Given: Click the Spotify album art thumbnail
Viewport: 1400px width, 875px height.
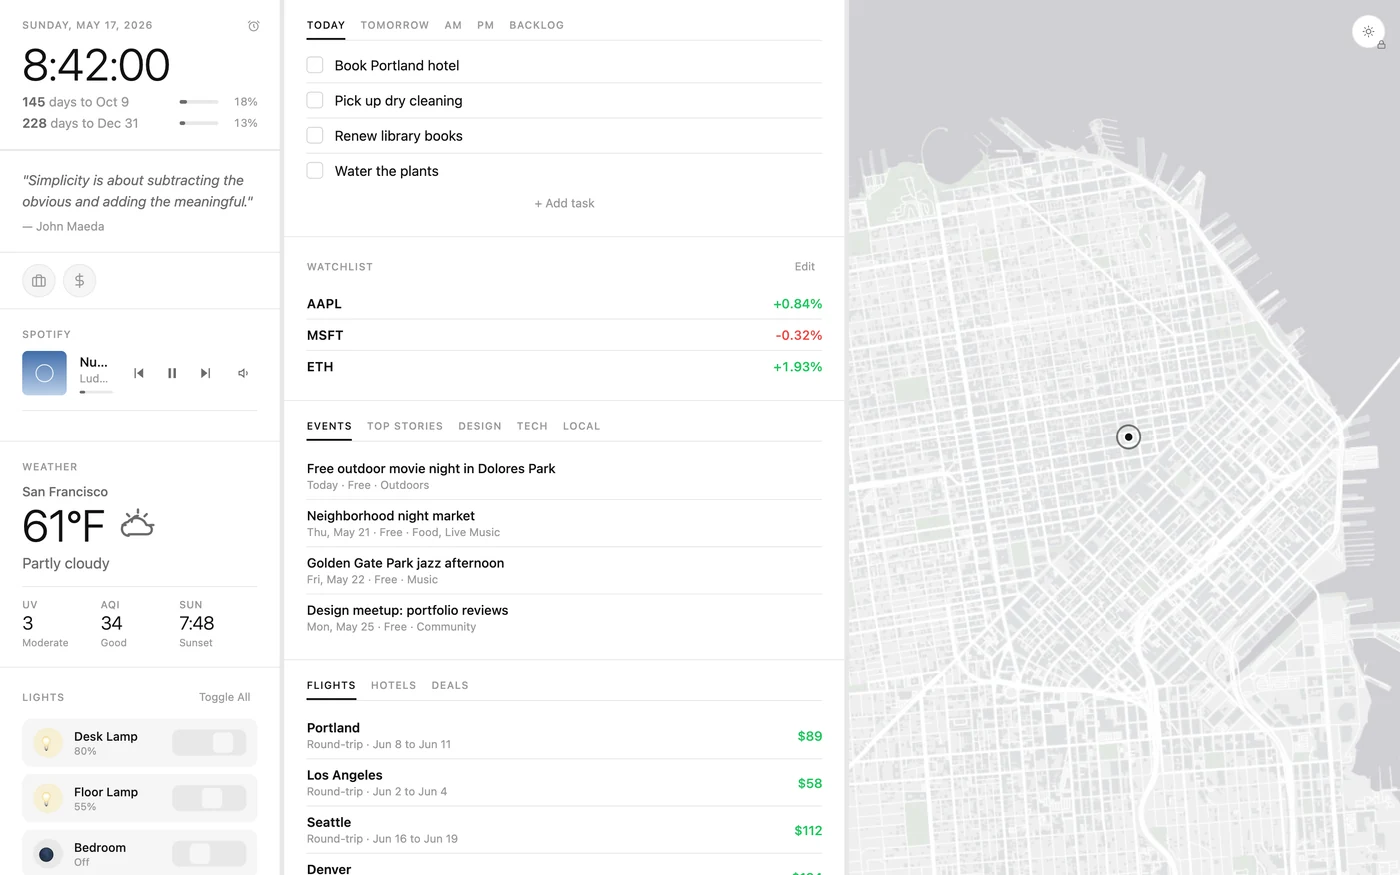Looking at the screenshot, I should pos(44,373).
